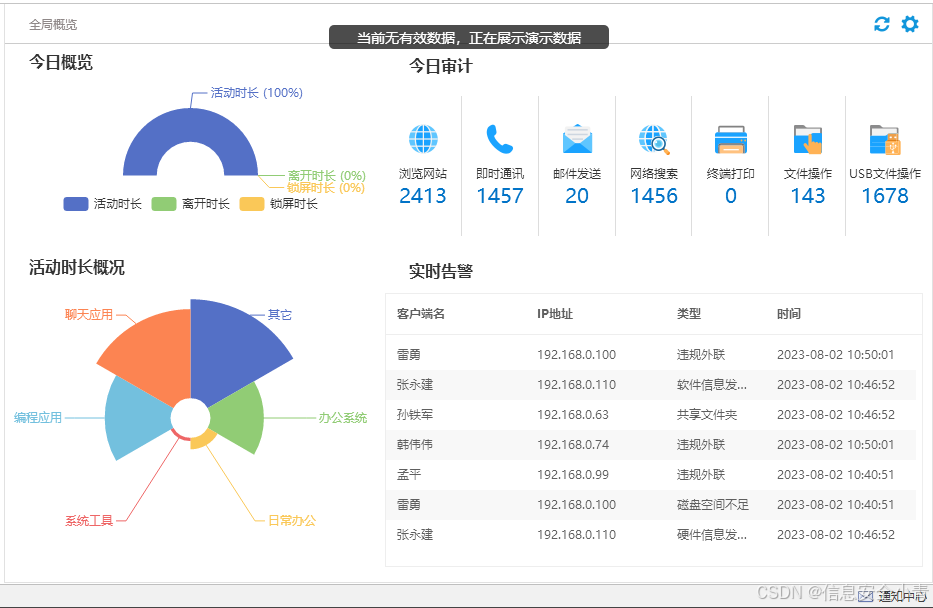Click the 时间 column header

pyautogui.click(x=788, y=314)
